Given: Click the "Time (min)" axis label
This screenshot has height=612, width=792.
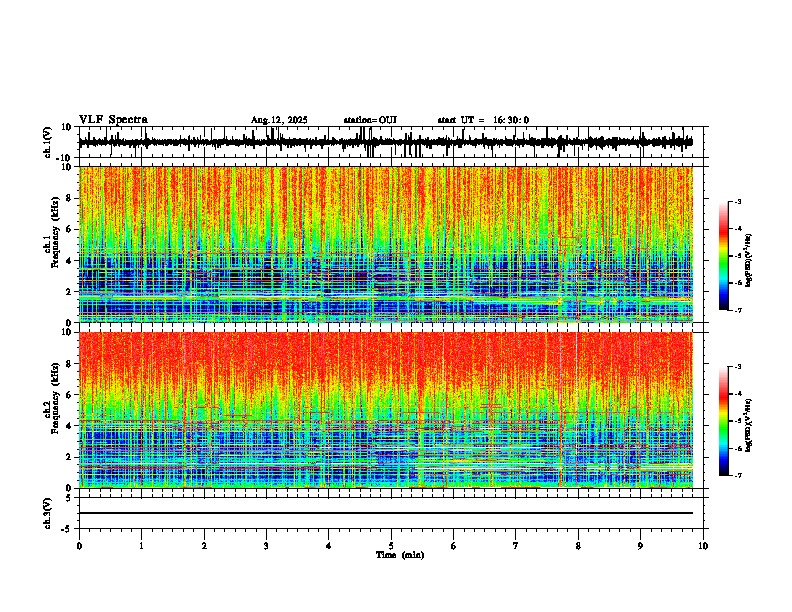Looking at the screenshot, I should tap(400, 555).
